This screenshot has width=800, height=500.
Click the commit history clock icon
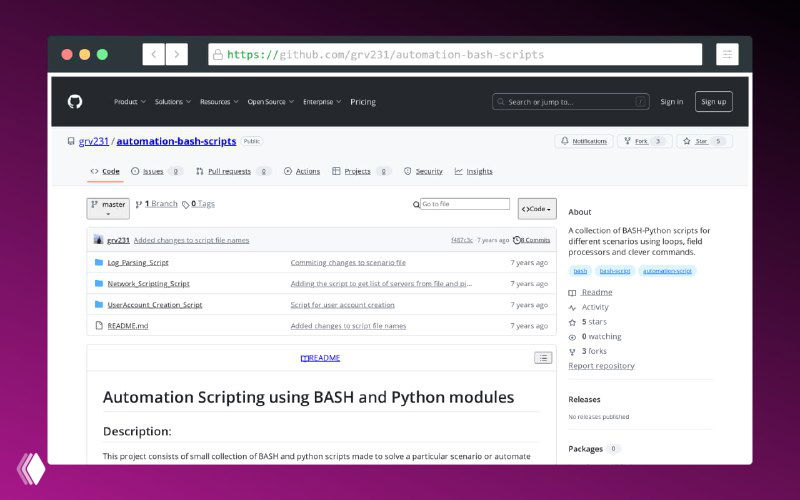coord(516,240)
